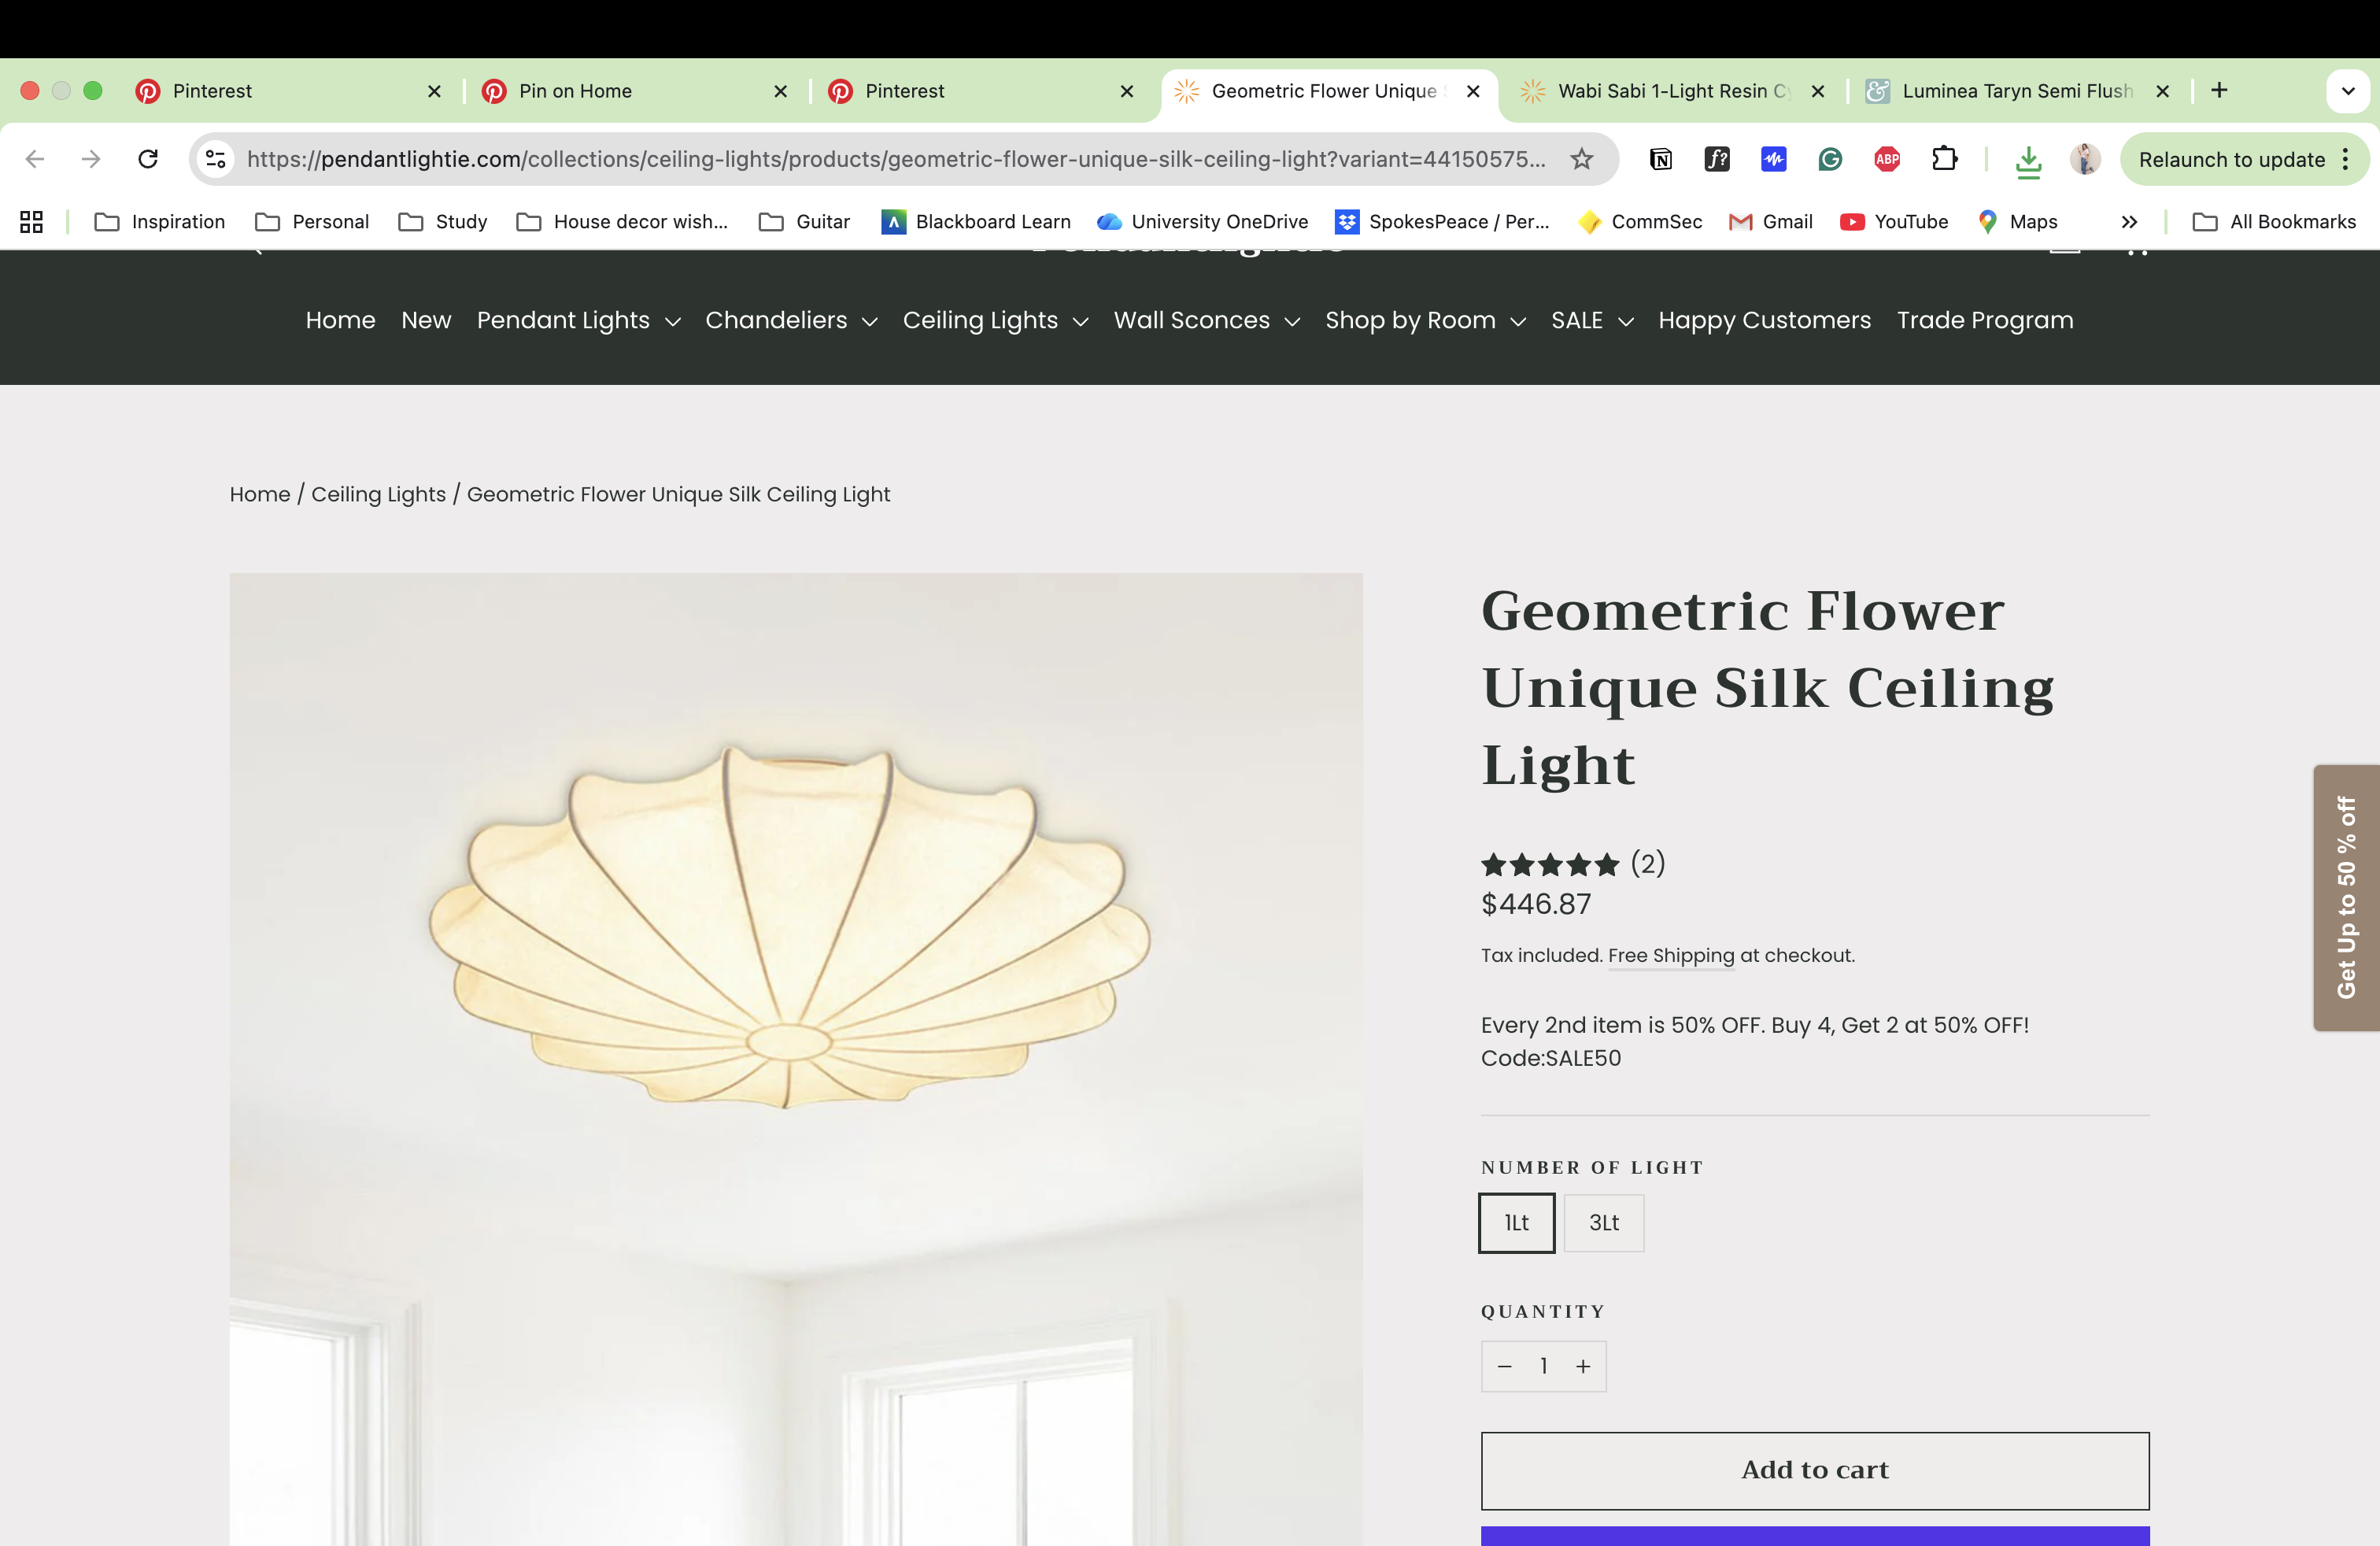The image size is (2380, 1546).
Task: Bookmark this page with the star icon
Action: click(x=1581, y=159)
